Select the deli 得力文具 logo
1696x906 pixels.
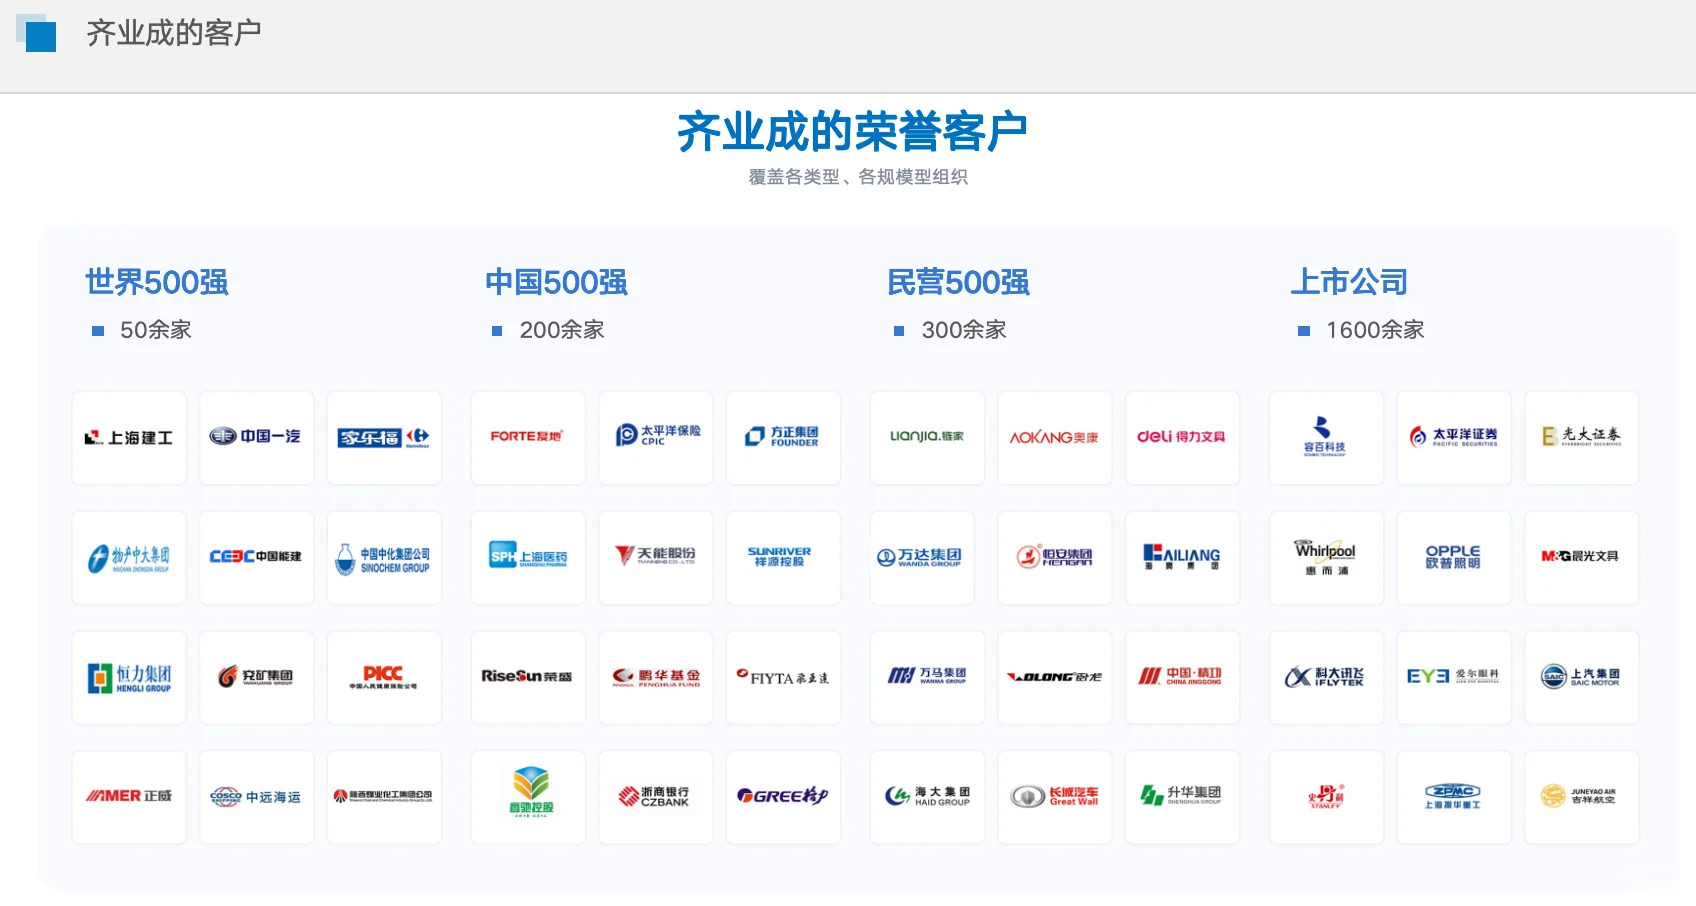(1182, 438)
